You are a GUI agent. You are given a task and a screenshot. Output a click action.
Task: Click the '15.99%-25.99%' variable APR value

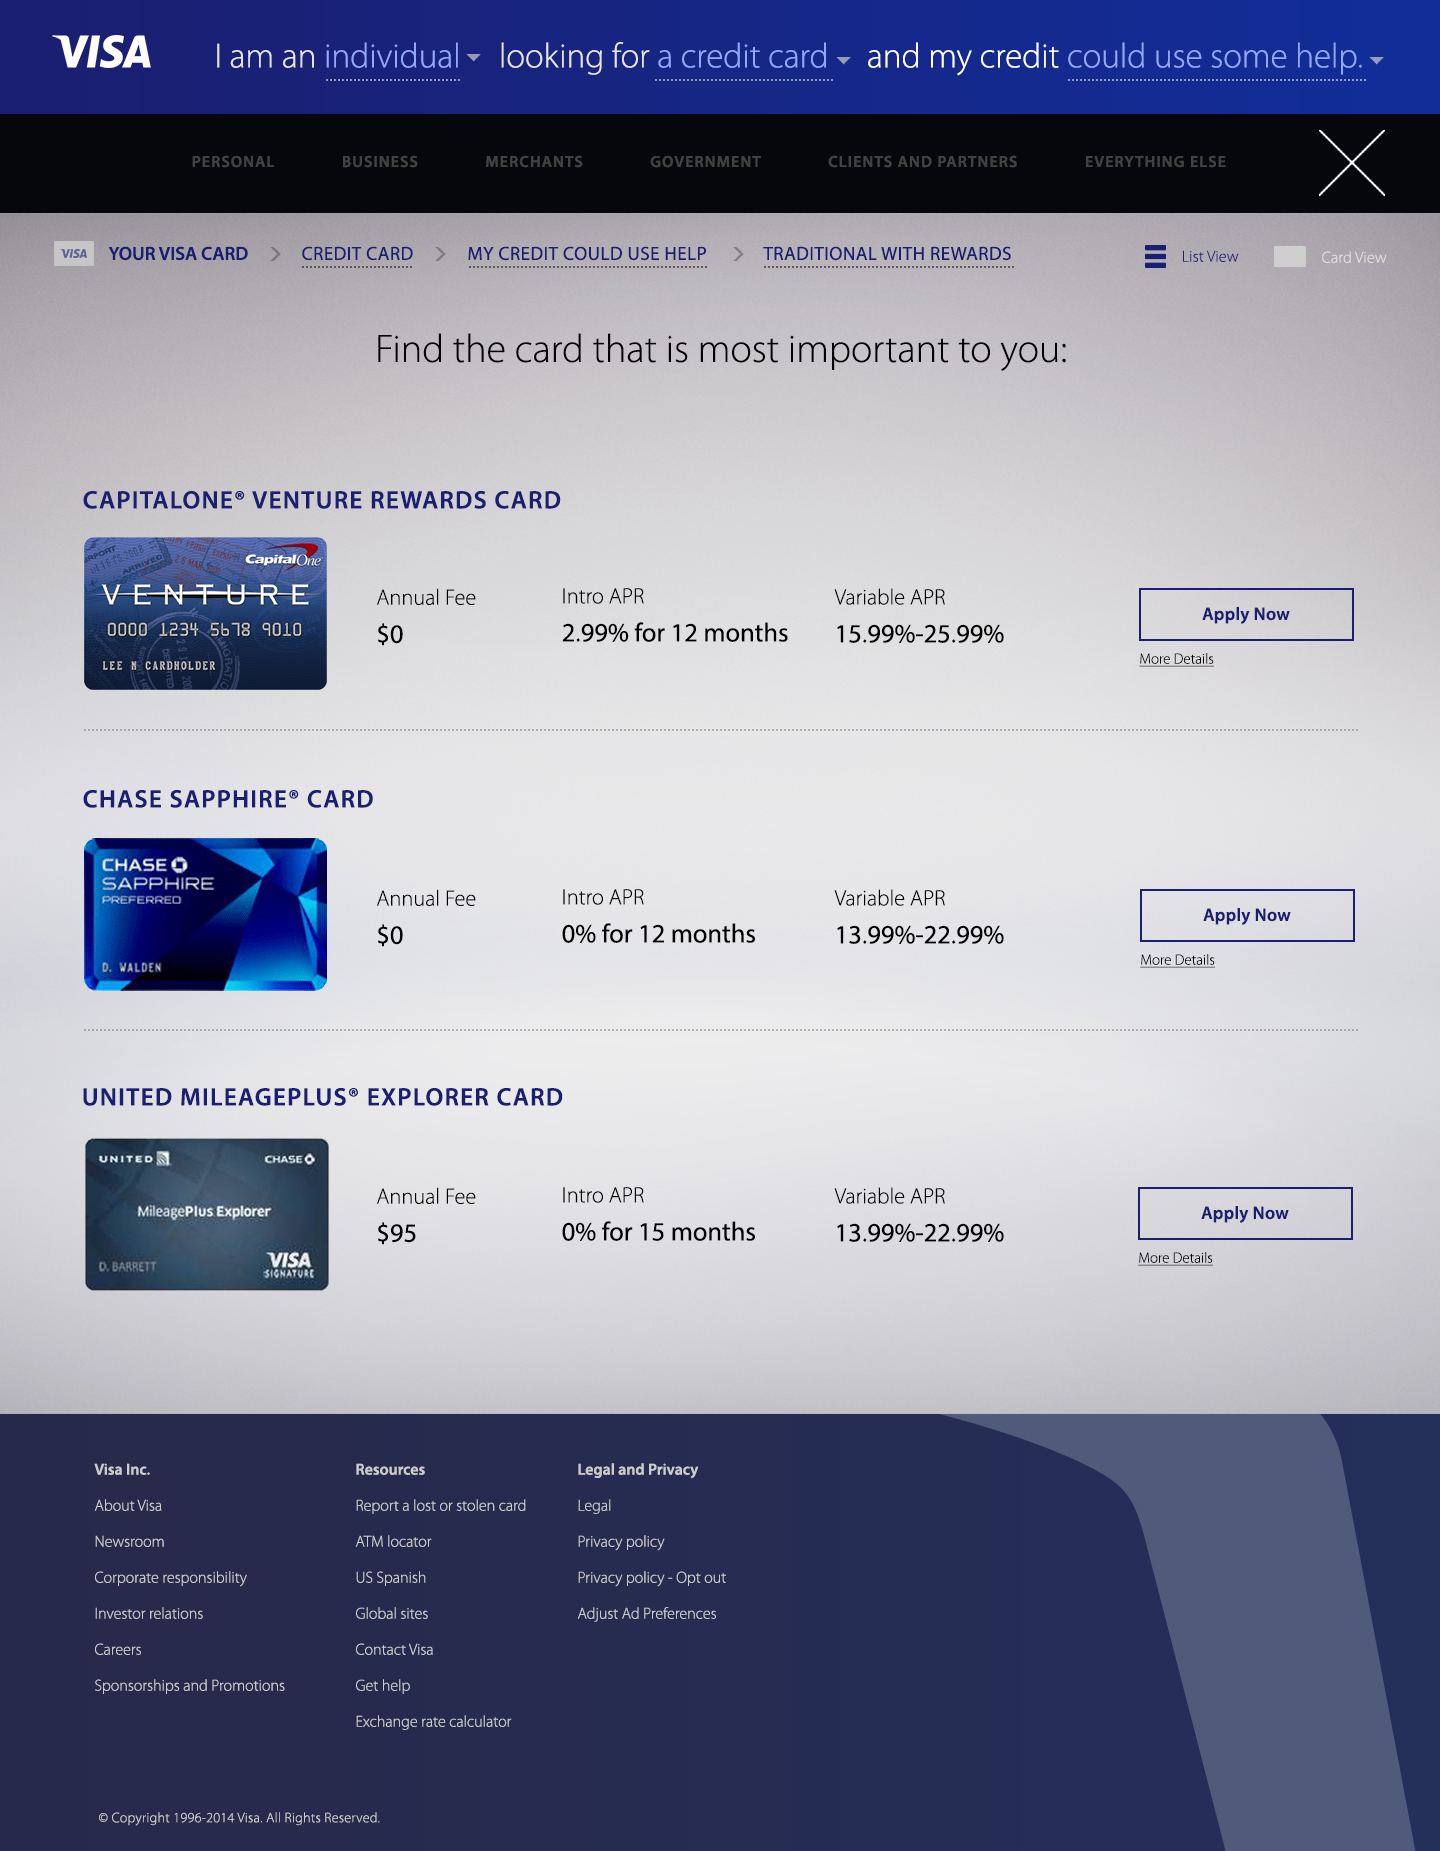pos(919,634)
